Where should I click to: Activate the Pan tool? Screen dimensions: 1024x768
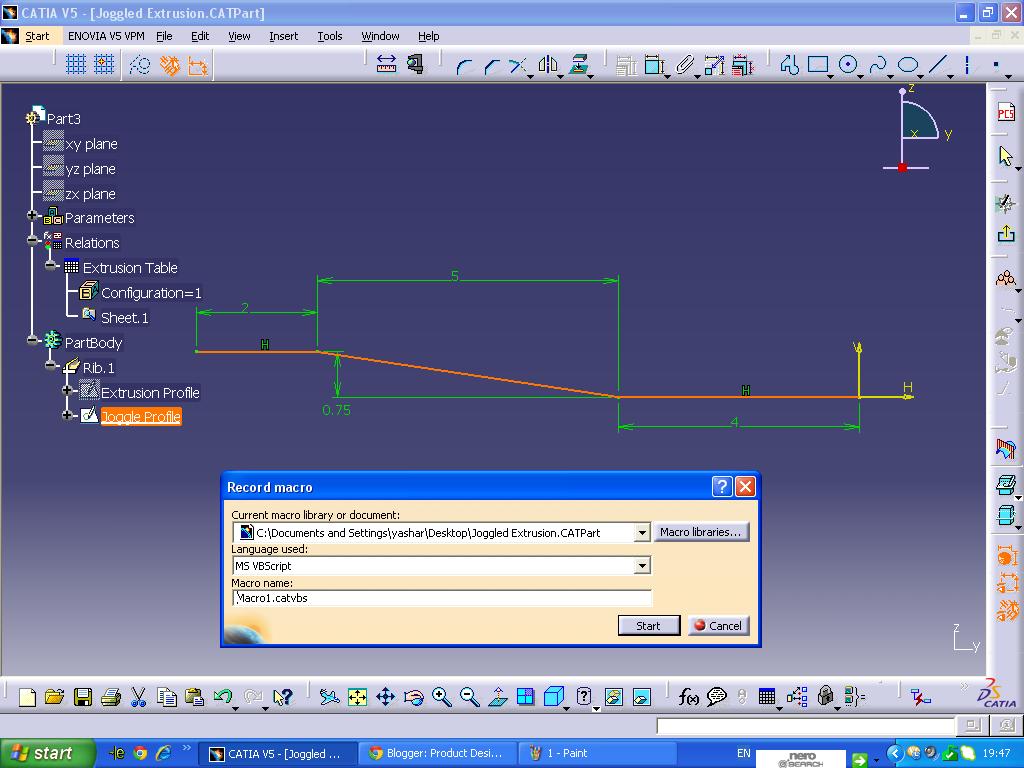(387, 695)
